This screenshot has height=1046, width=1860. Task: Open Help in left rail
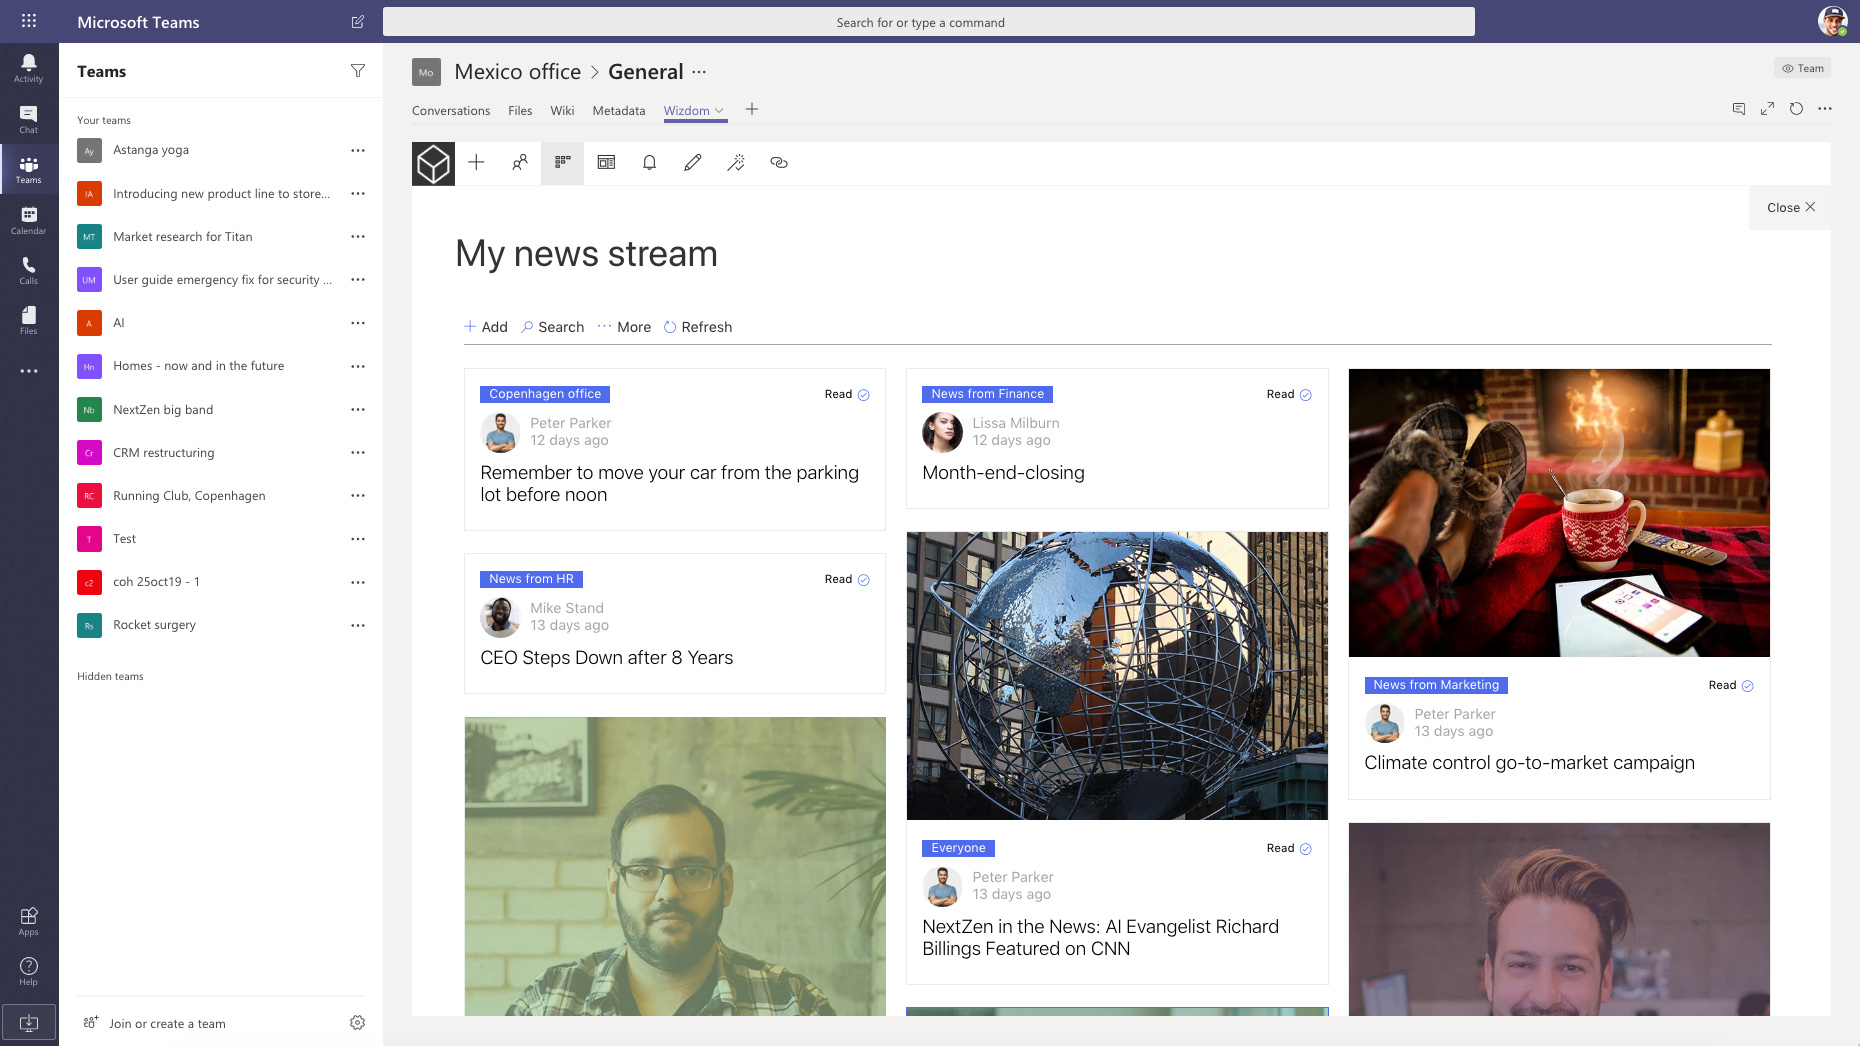[29, 971]
